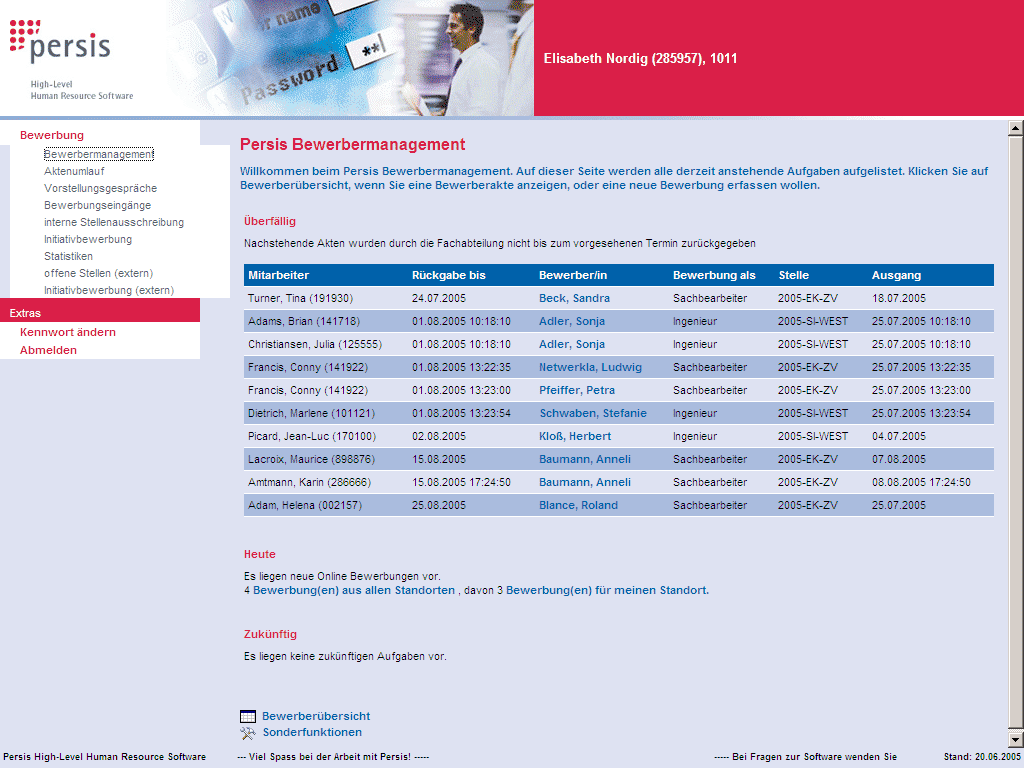The height and width of the screenshot is (768, 1024).
Task: Open the Bewerbung menu section
Action: click(x=50, y=134)
